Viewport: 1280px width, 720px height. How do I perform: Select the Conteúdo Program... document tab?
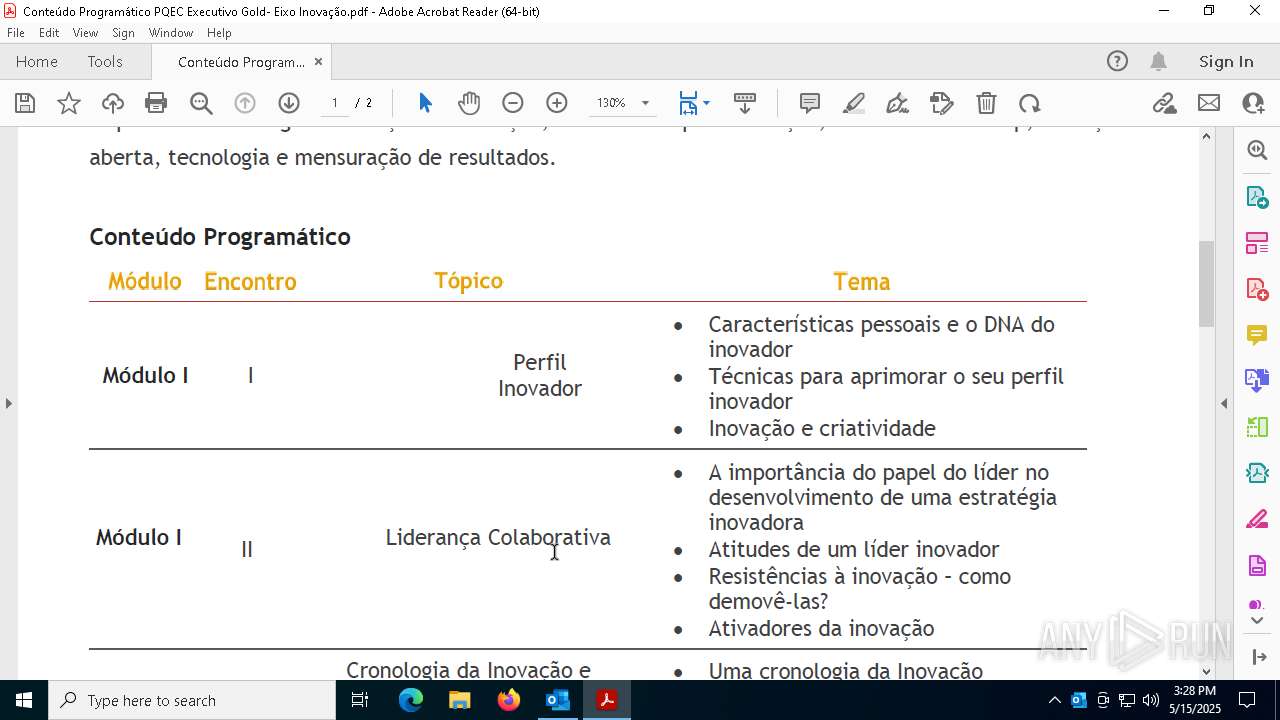click(x=241, y=62)
